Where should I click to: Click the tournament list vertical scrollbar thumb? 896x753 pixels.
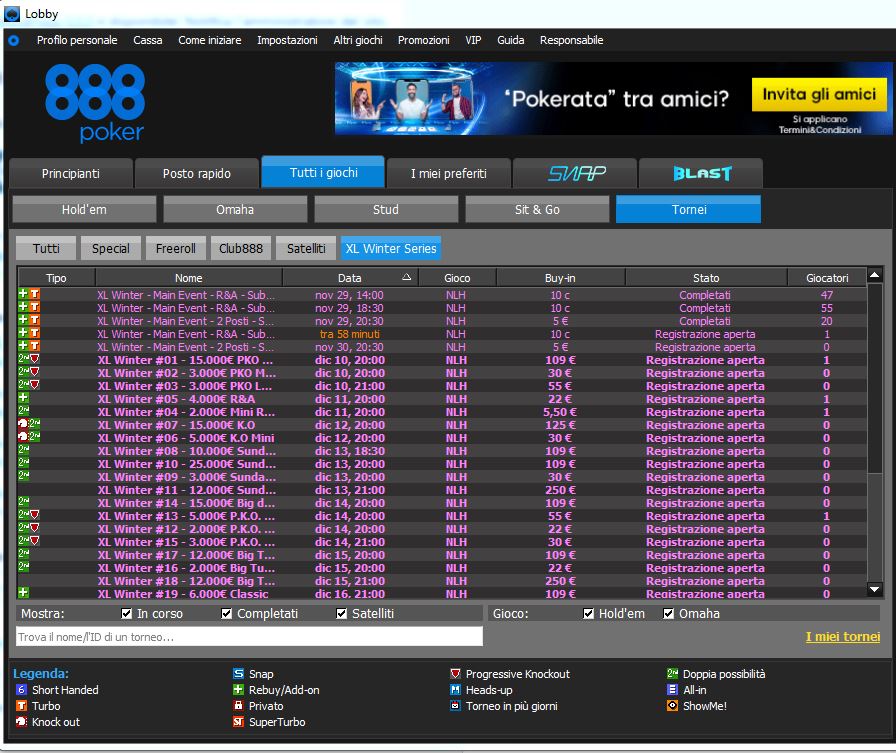tap(874, 378)
